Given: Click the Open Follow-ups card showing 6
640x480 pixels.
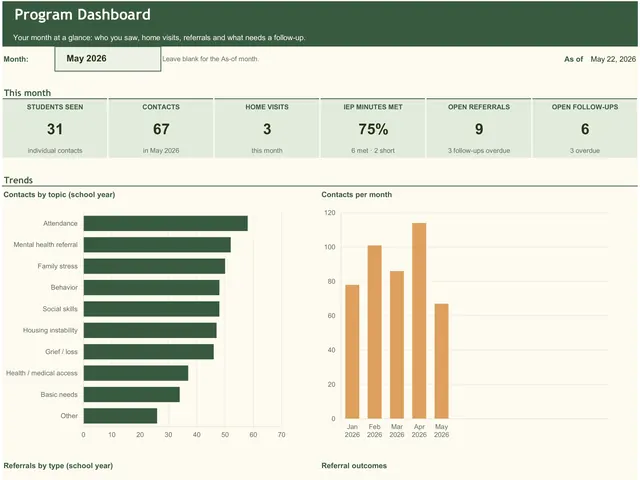Looking at the screenshot, I should (x=585, y=128).
